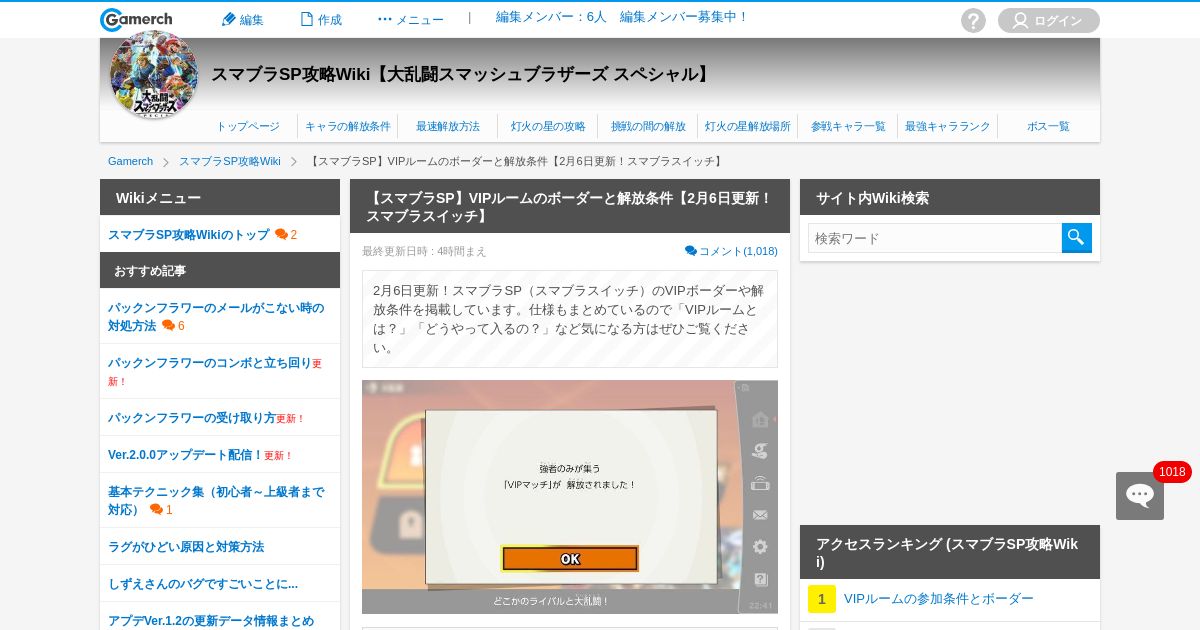This screenshot has height=630, width=1200.
Task: Click the 編集メンバー募集中 link
Action: pyautogui.click(x=684, y=17)
